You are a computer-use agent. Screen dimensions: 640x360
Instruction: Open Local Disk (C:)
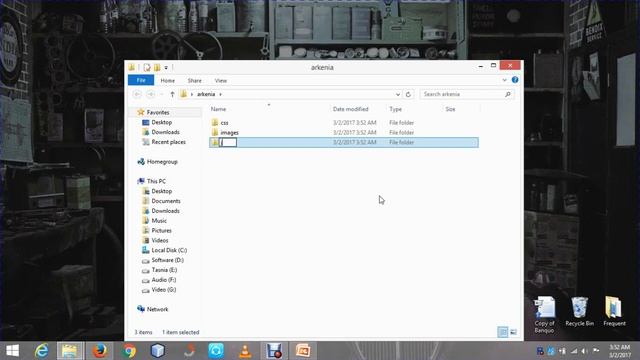coord(169,250)
